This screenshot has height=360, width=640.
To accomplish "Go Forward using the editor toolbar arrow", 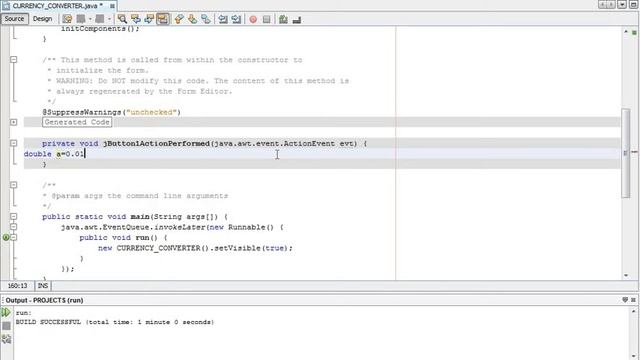I will tap(100, 19).
